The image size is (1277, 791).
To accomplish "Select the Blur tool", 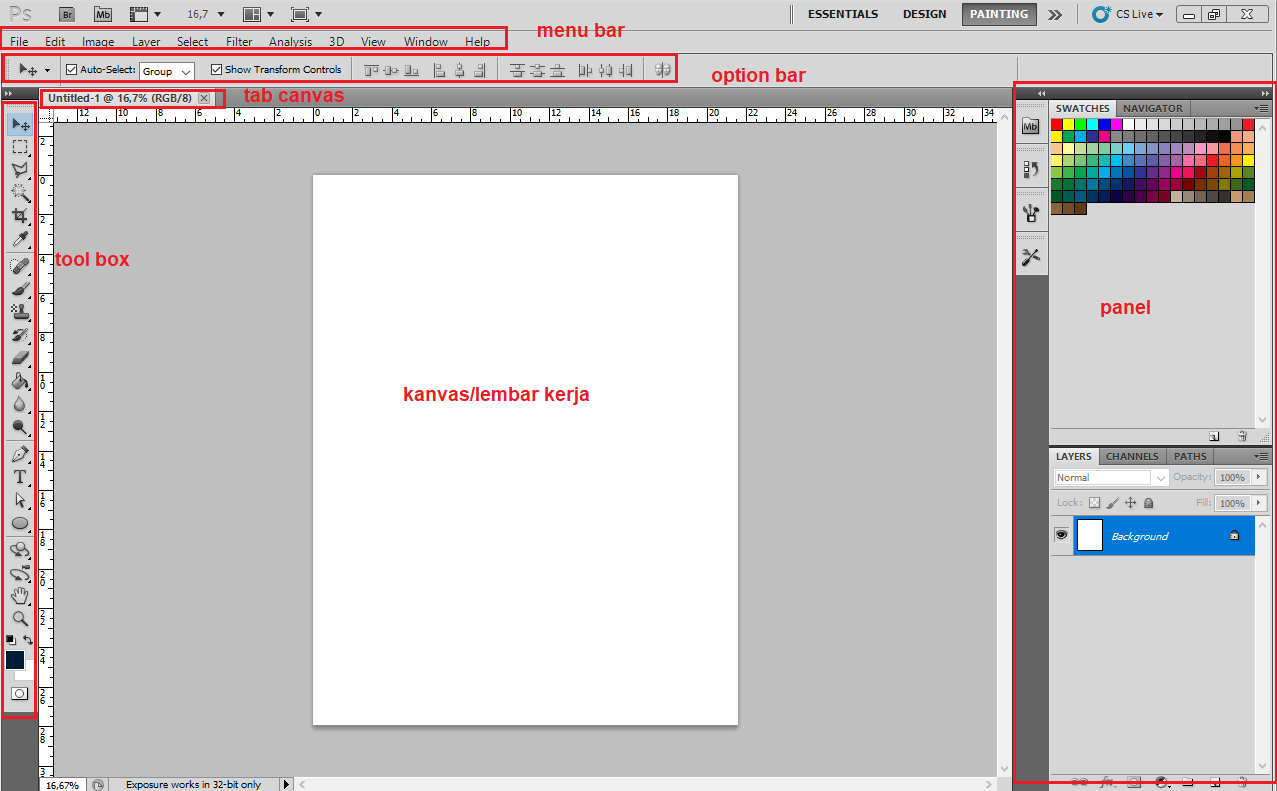I will [x=20, y=404].
